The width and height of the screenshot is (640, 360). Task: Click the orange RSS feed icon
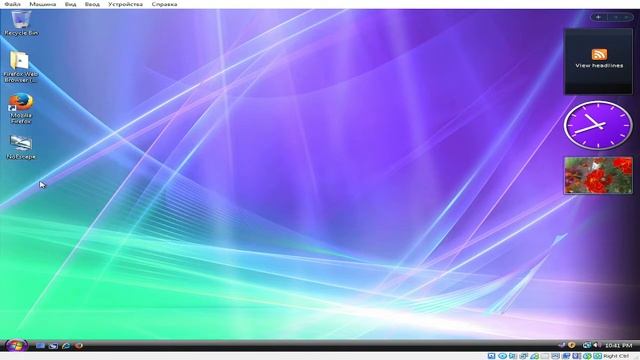[x=599, y=54]
